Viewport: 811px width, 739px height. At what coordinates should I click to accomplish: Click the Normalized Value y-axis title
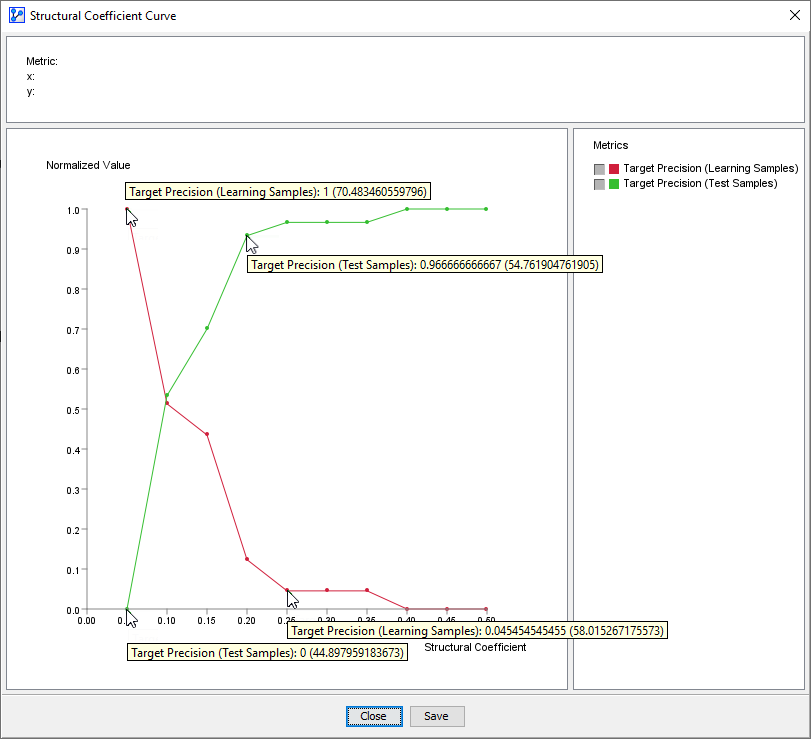coord(88,165)
